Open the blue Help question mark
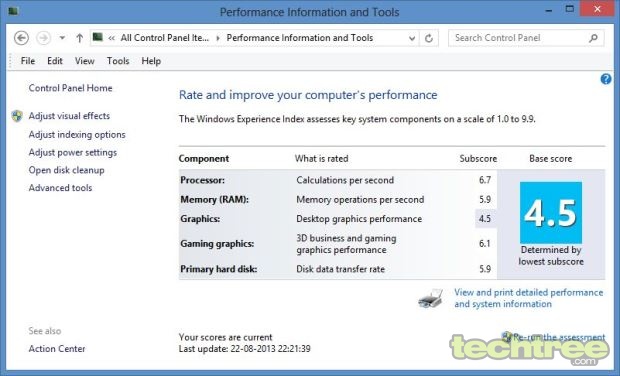The width and height of the screenshot is (620, 376). (606, 79)
